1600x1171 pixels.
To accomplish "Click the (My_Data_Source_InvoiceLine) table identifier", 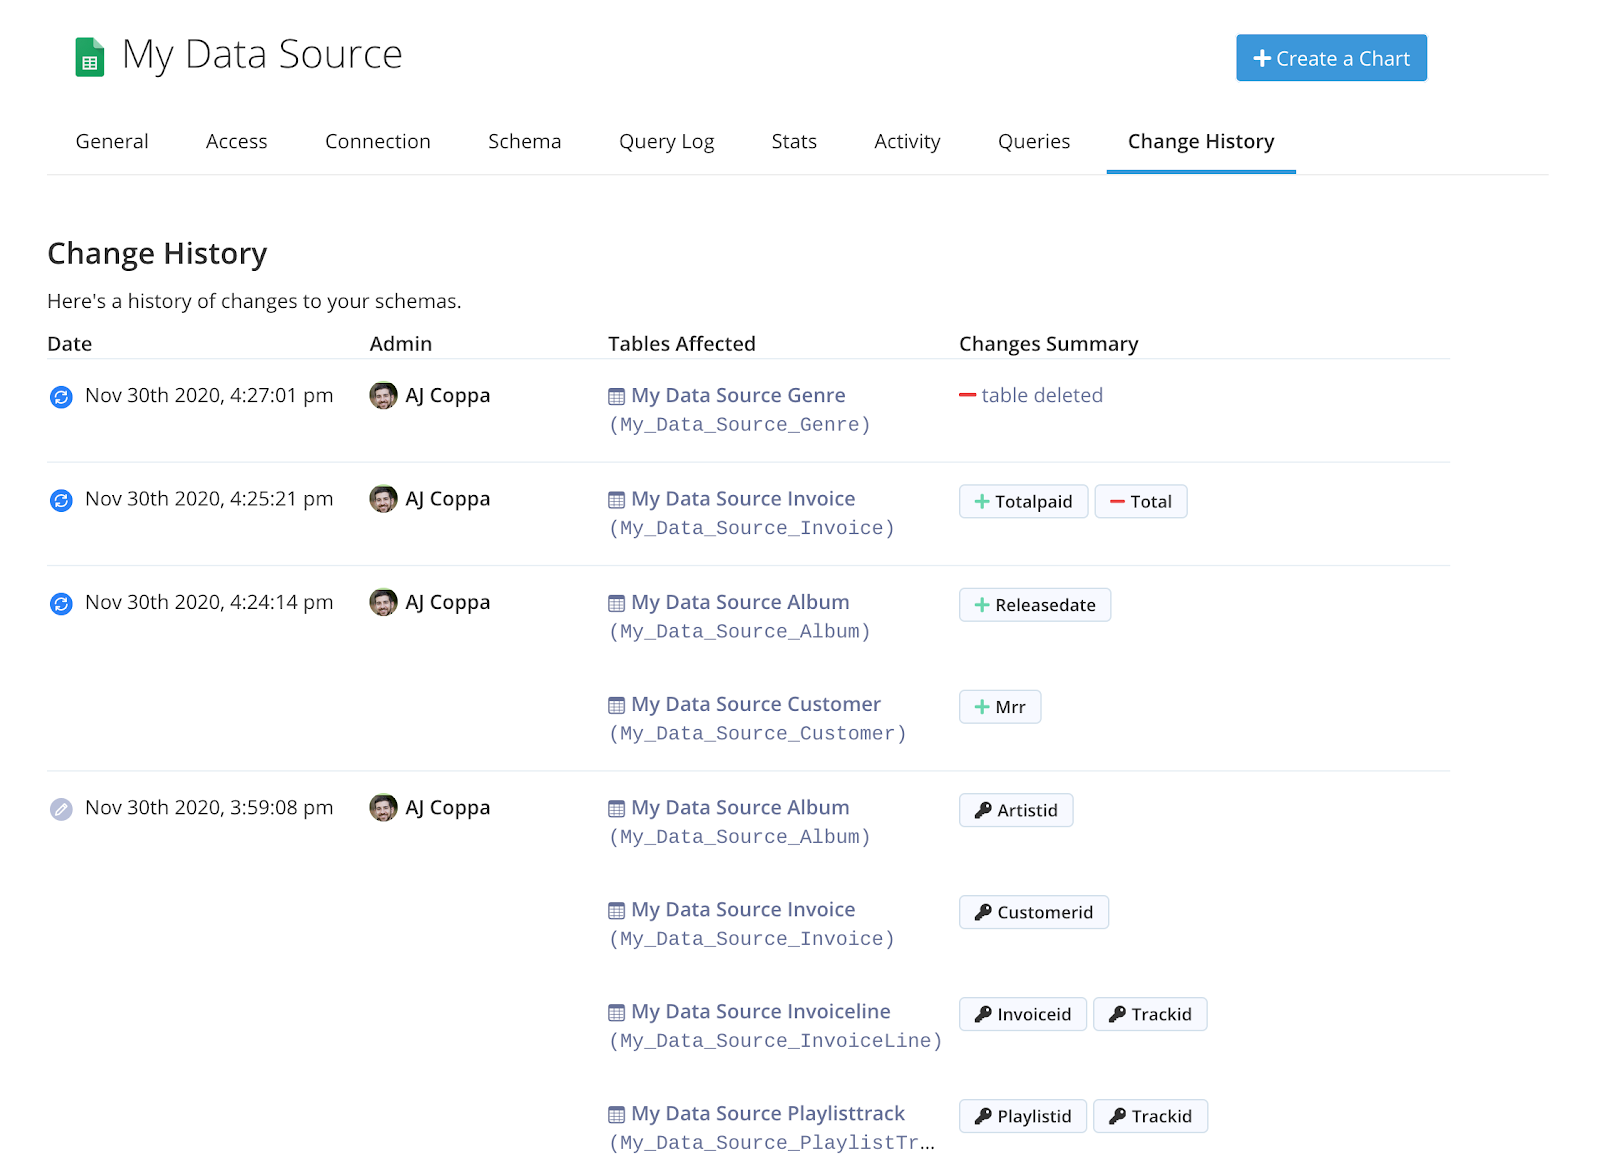I will point(776,1041).
